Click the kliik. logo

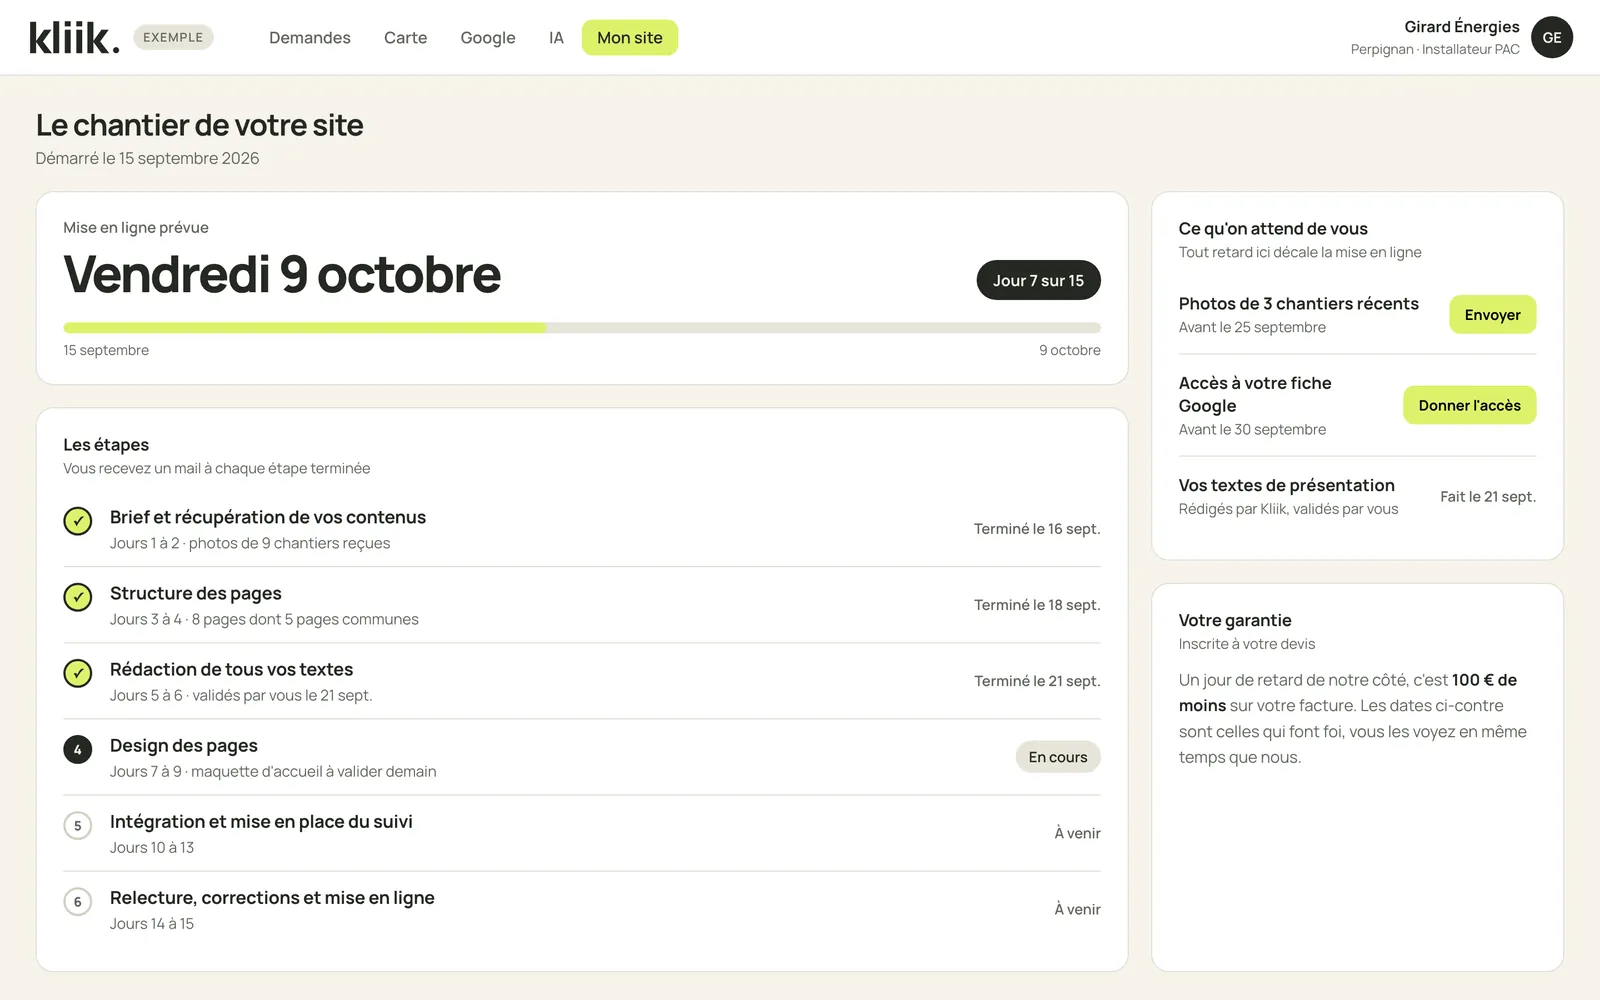click(x=74, y=38)
